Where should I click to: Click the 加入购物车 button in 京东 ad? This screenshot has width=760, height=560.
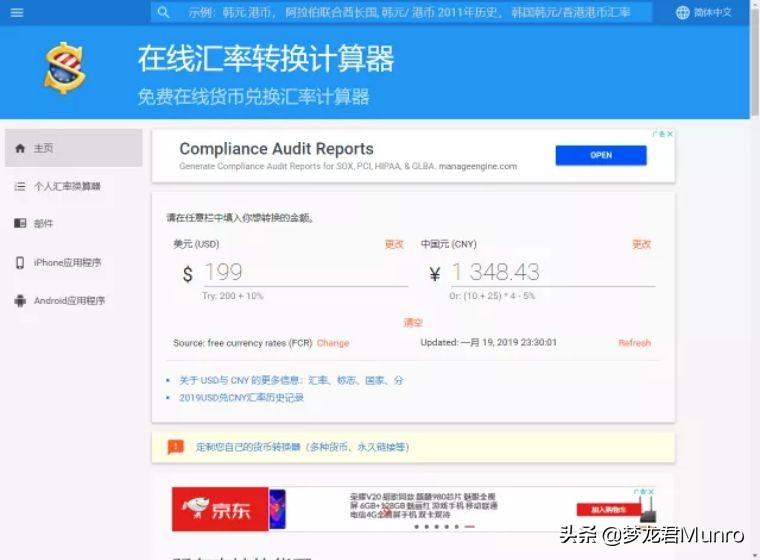coord(608,510)
